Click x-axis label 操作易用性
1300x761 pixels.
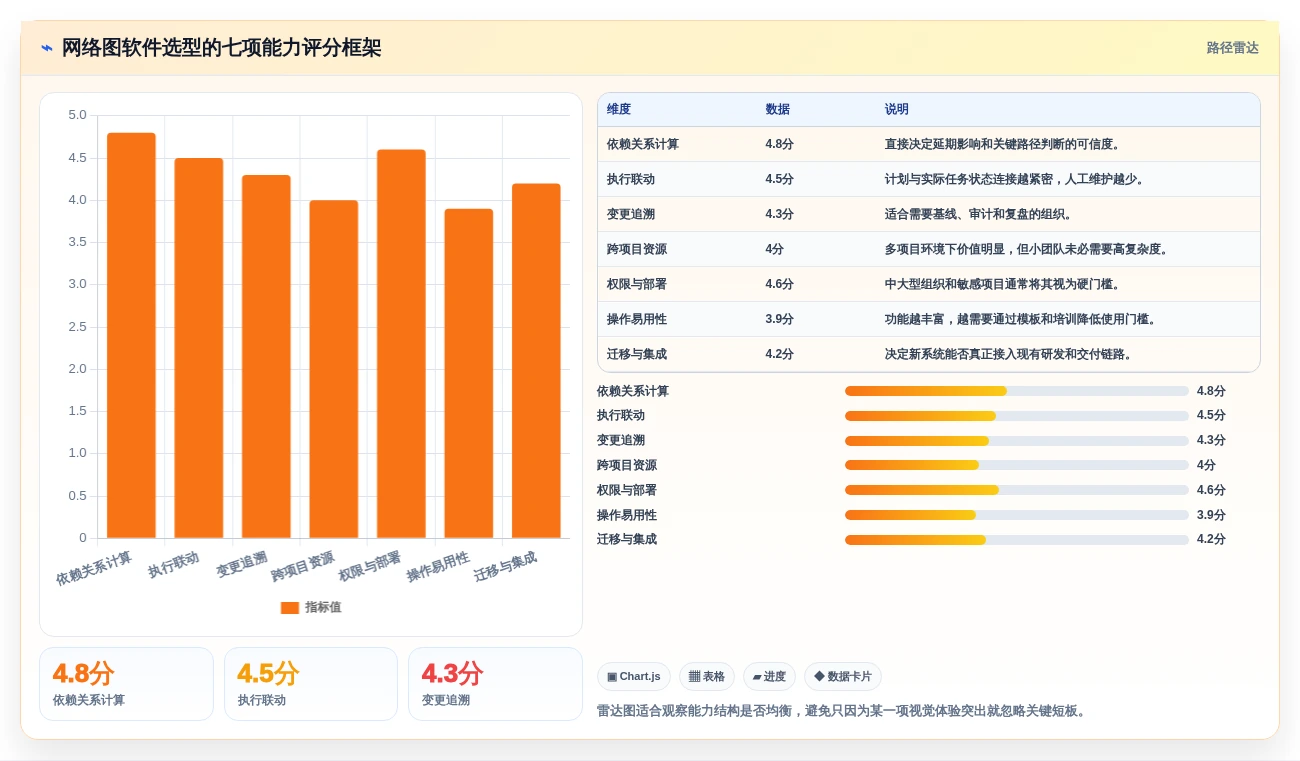[x=437, y=567]
